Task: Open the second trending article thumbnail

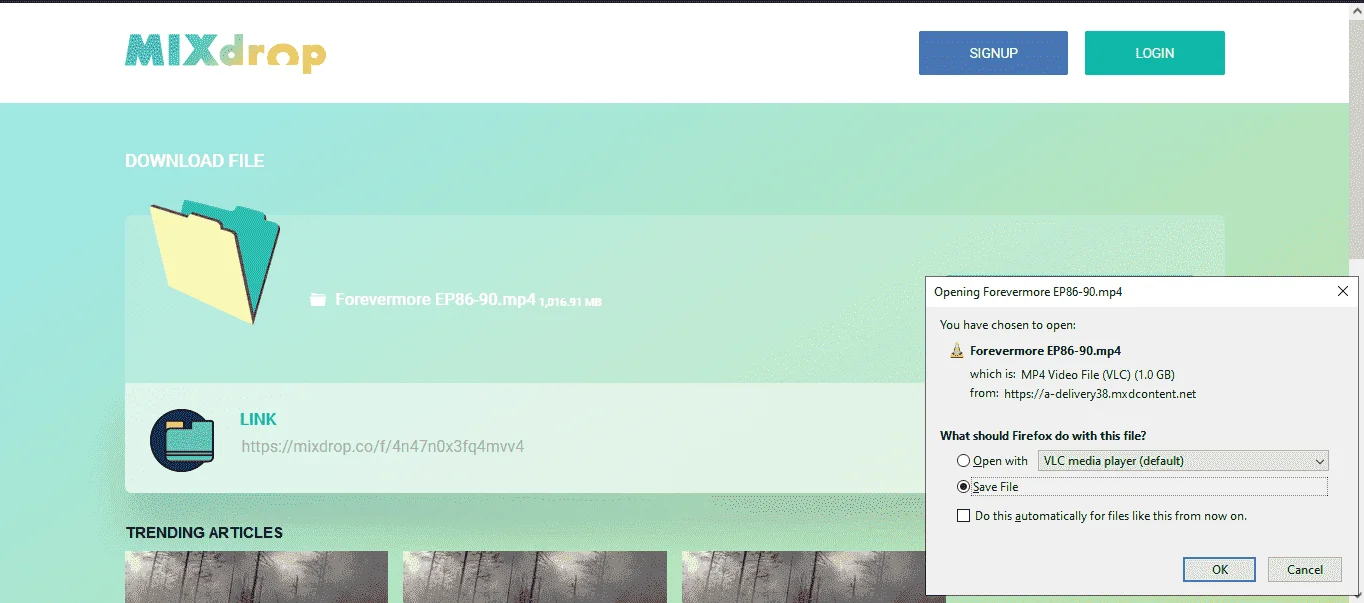Action: 534,577
